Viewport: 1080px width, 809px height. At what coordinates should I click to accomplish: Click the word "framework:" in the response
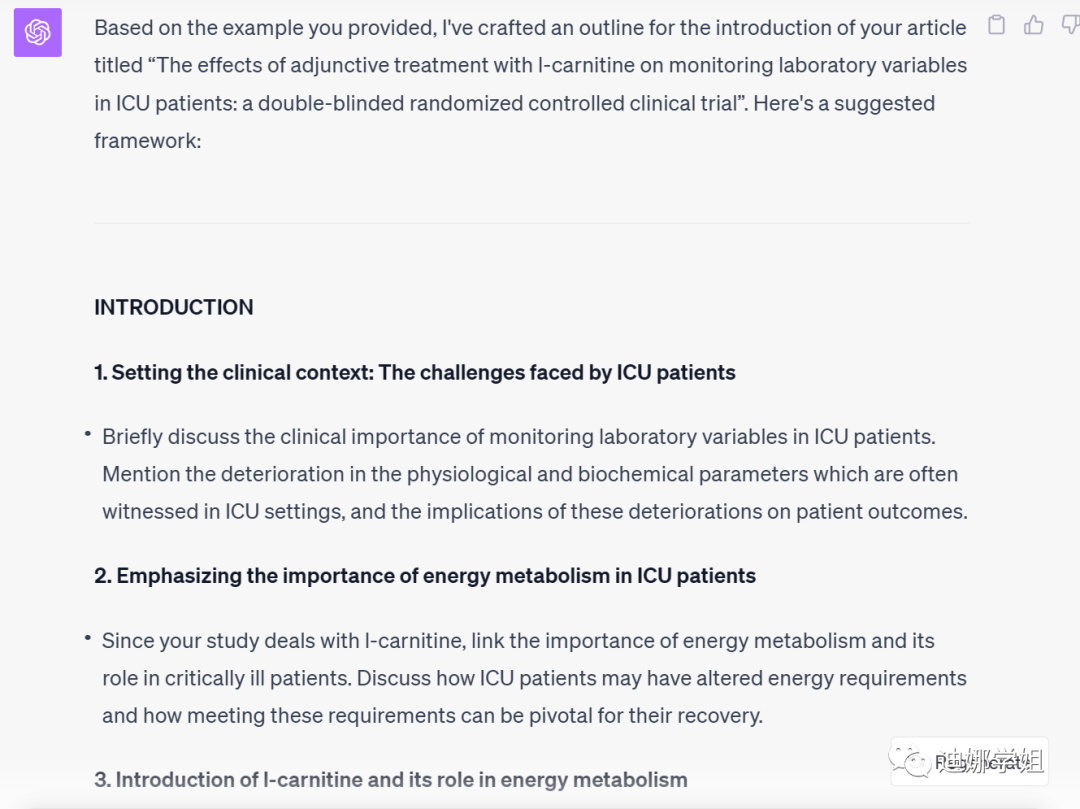[x=147, y=141]
